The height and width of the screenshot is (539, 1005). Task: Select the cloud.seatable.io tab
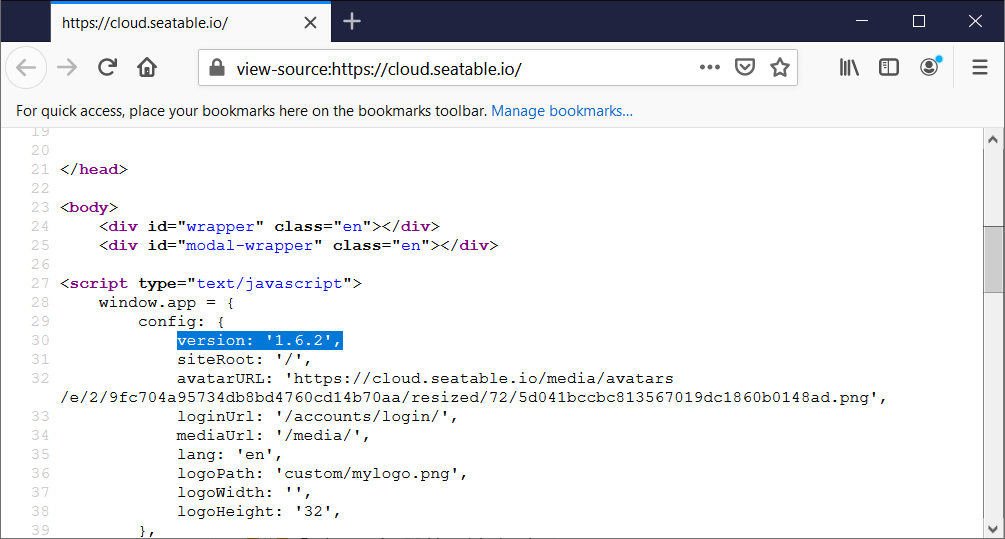point(170,22)
